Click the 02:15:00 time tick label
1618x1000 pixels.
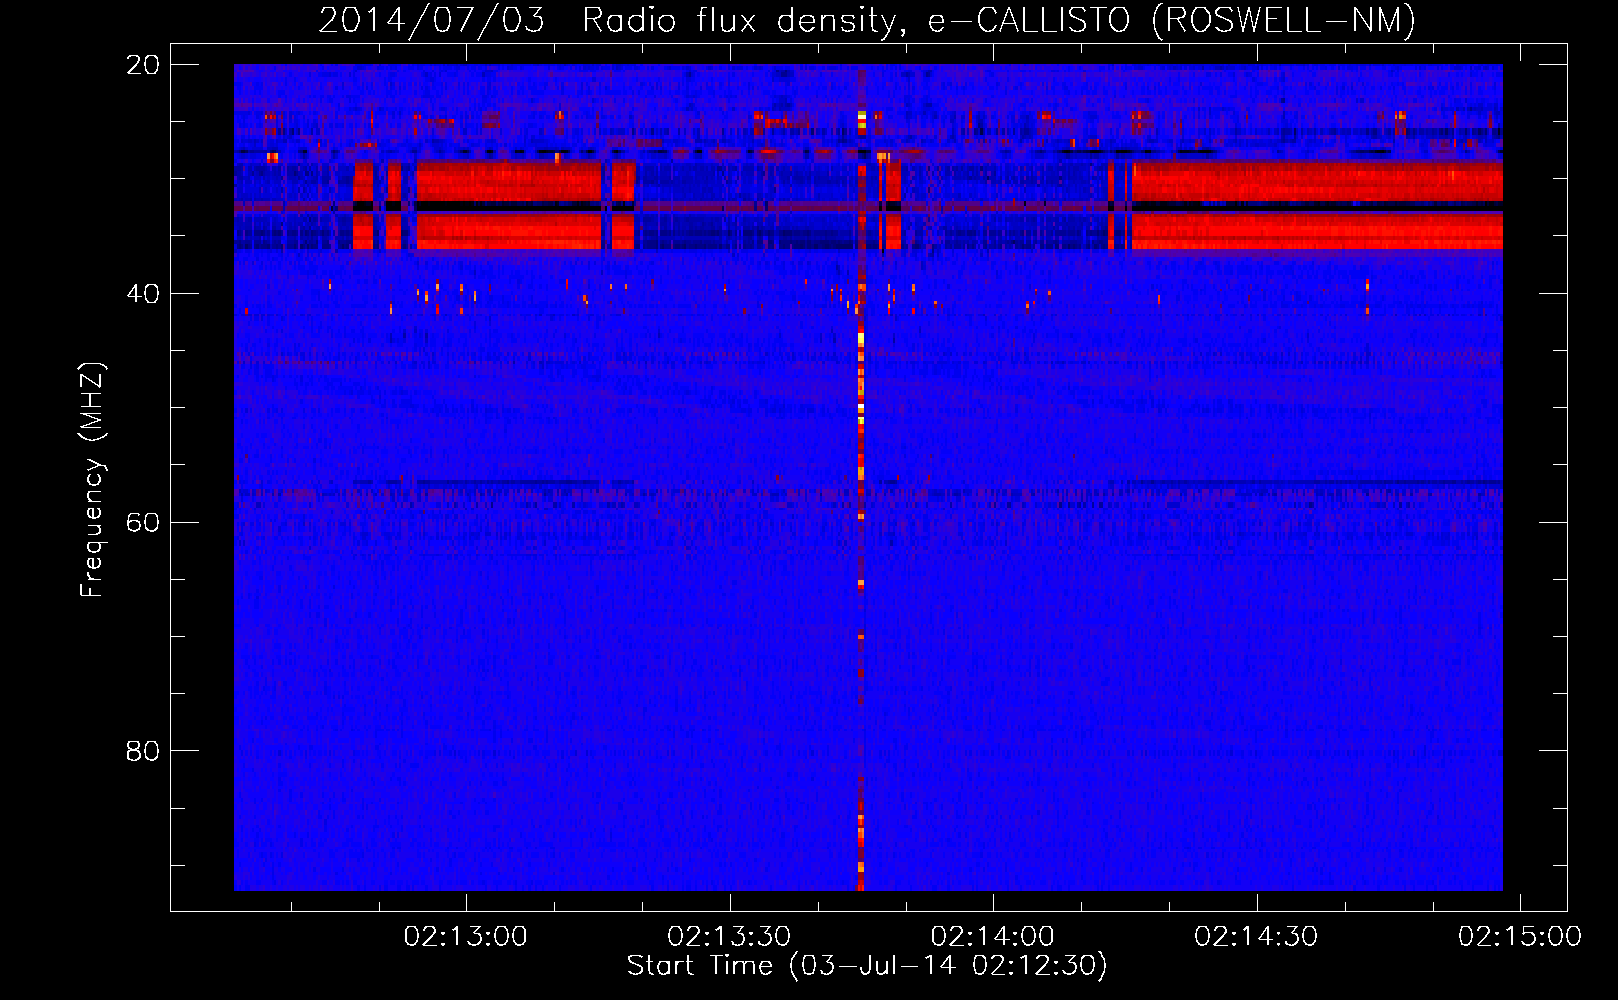(x=1520, y=937)
